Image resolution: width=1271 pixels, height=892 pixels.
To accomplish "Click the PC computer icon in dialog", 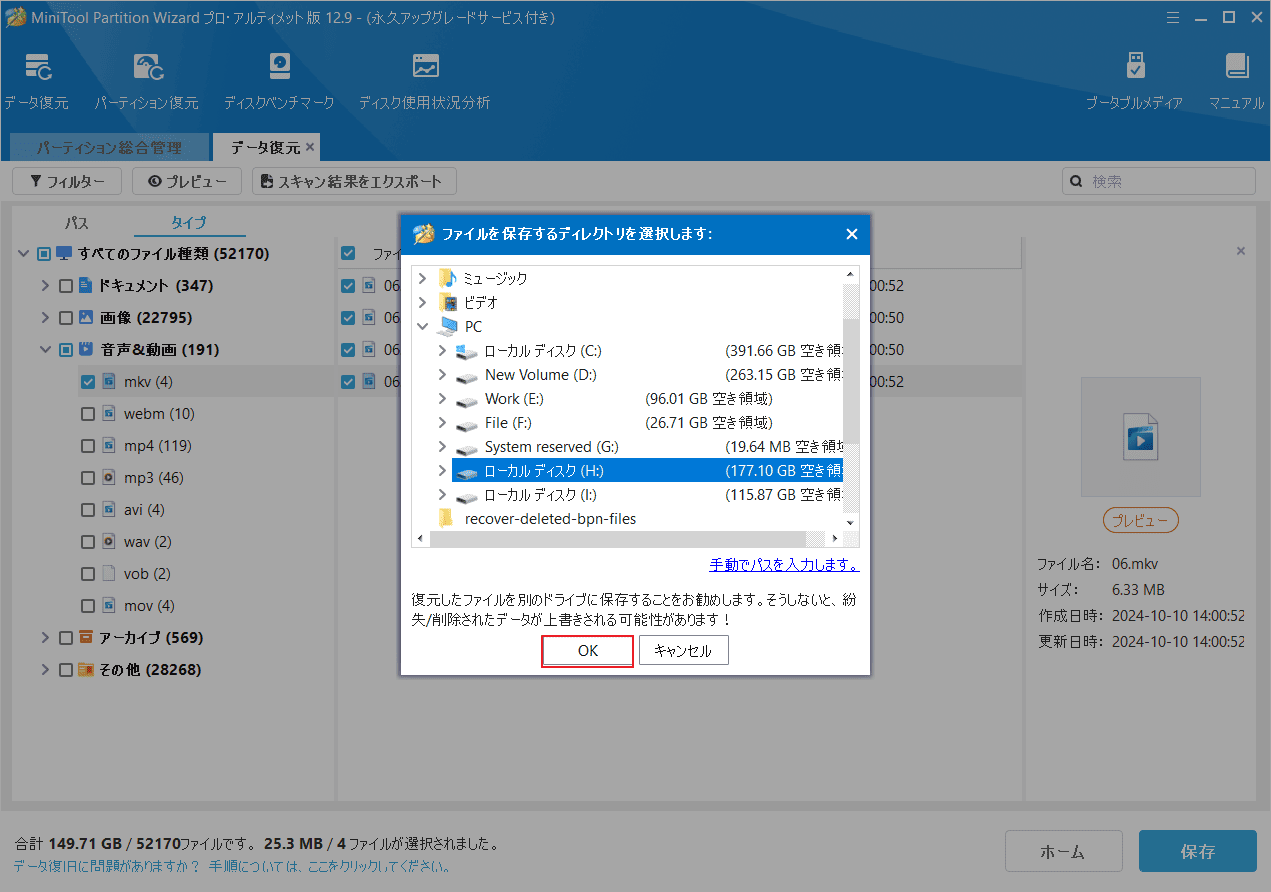I will tap(447, 326).
